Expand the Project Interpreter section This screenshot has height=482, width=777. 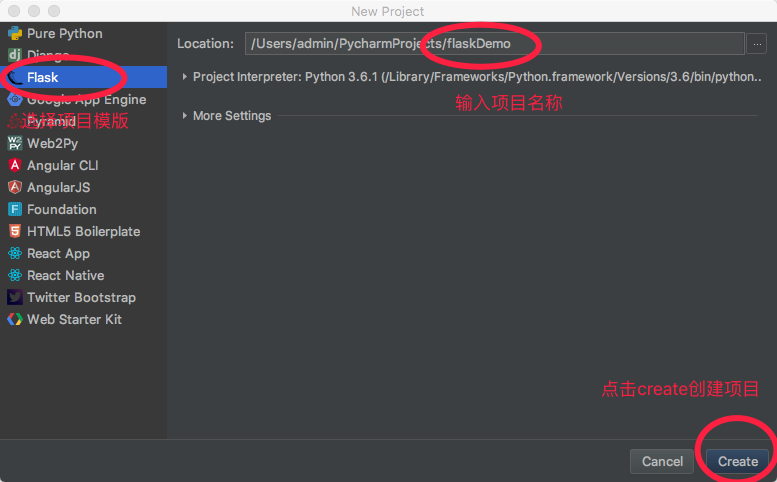tap(184, 77)
